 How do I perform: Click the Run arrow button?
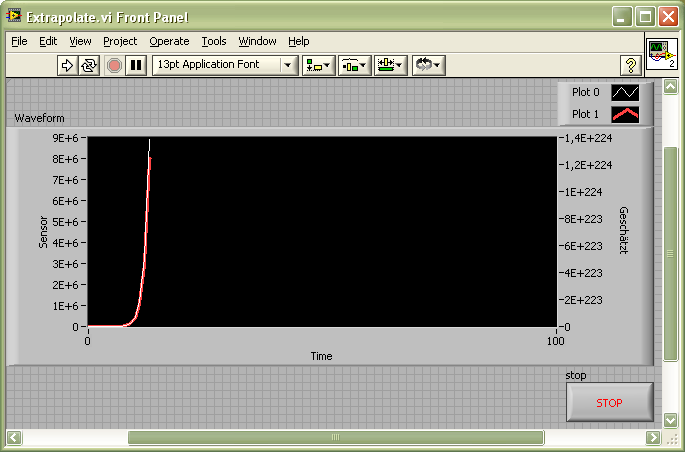(x=67, y=66)
